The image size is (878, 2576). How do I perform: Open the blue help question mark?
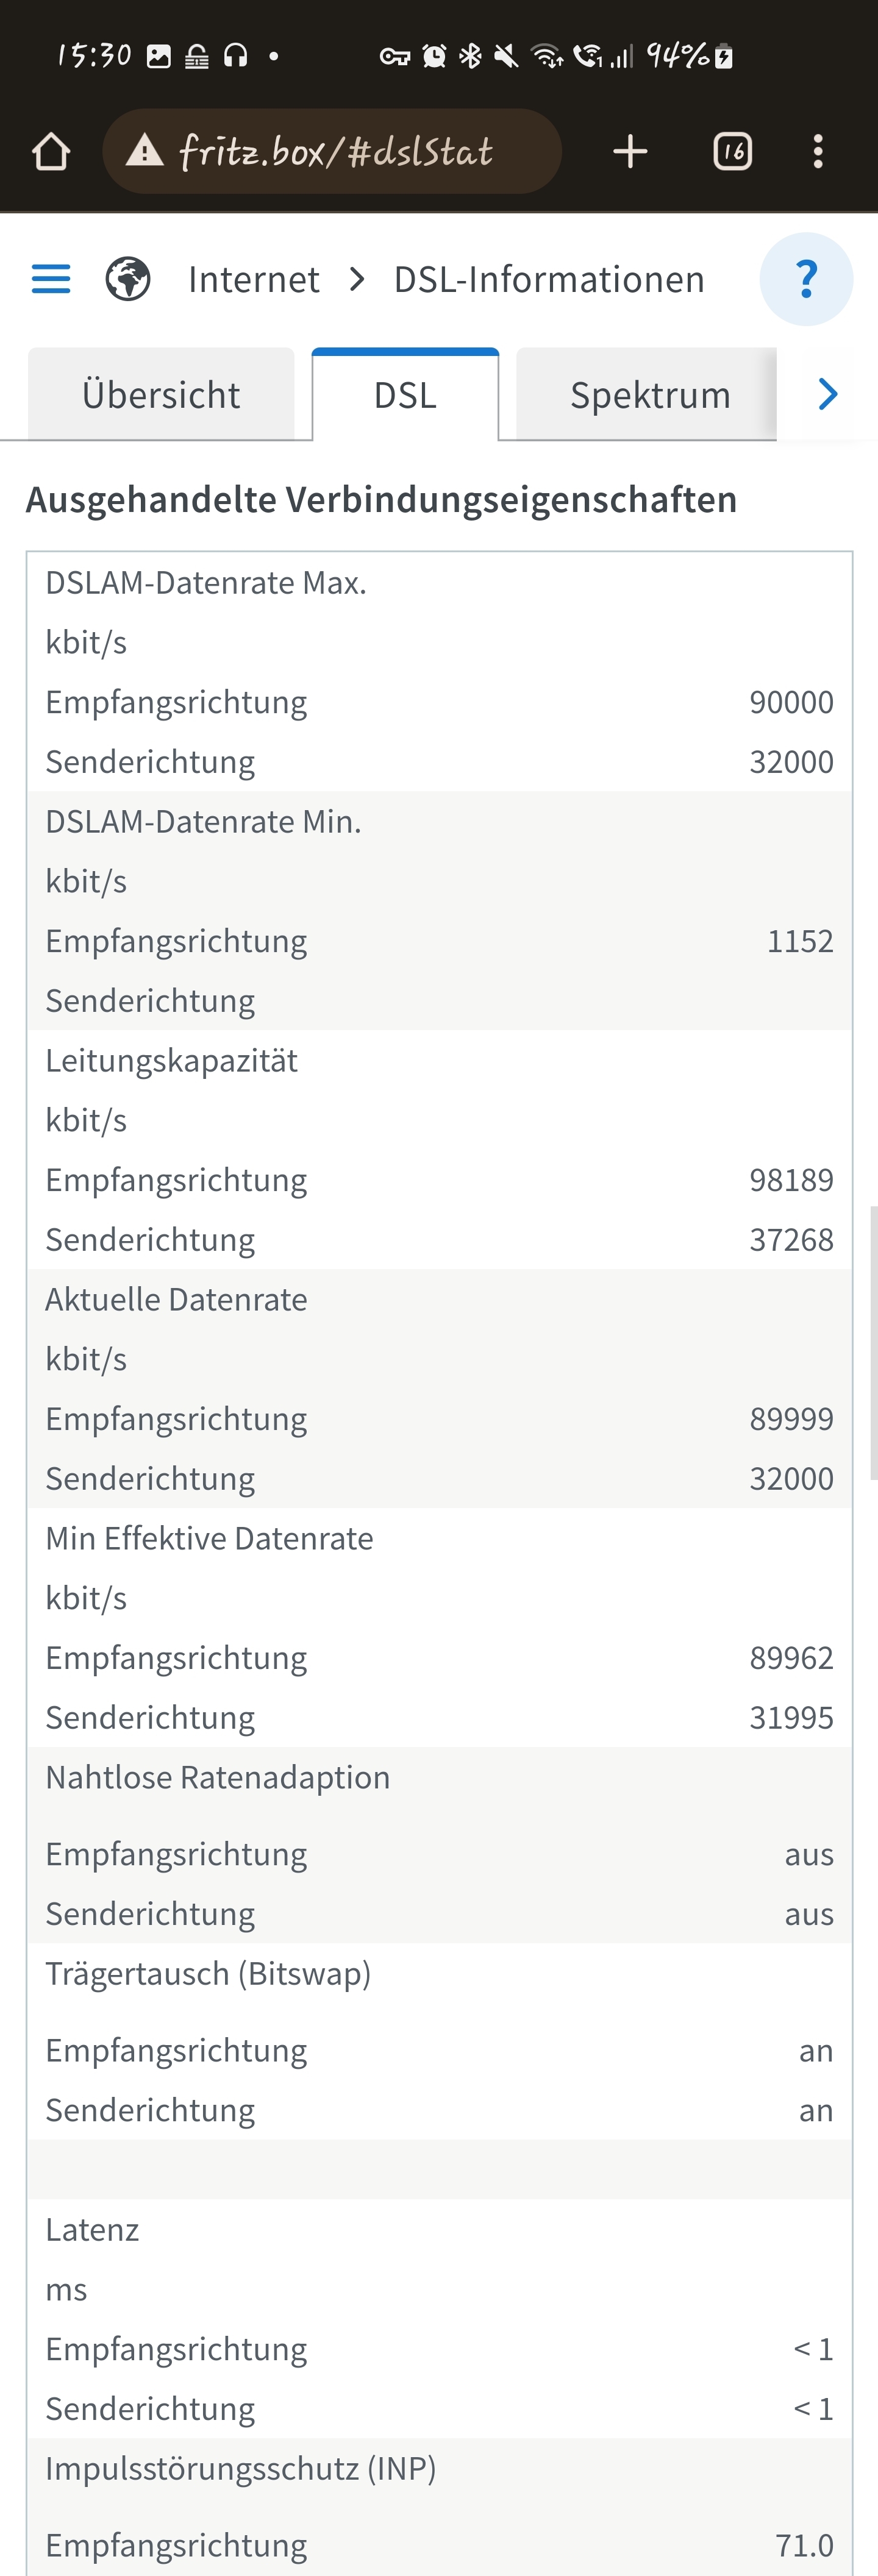pos(806,279)
